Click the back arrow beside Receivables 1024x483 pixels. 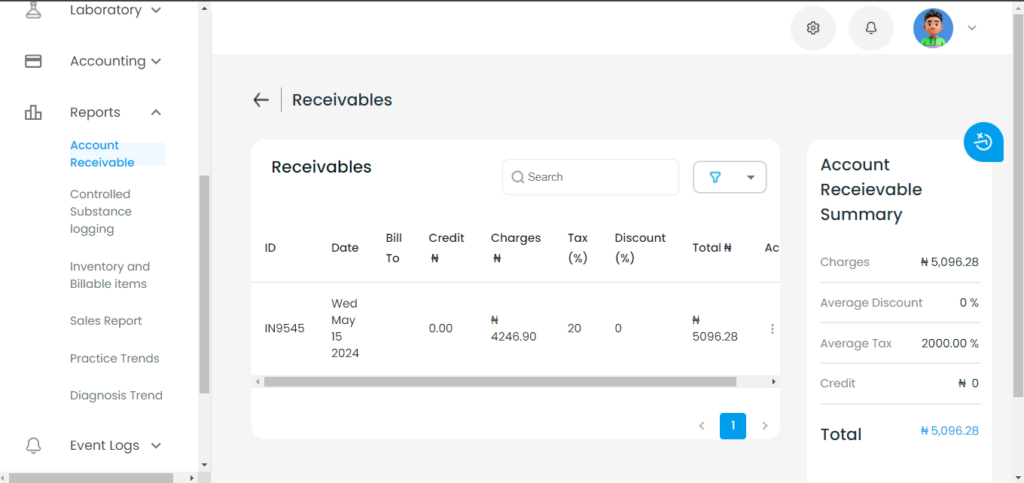click(261, 100)
